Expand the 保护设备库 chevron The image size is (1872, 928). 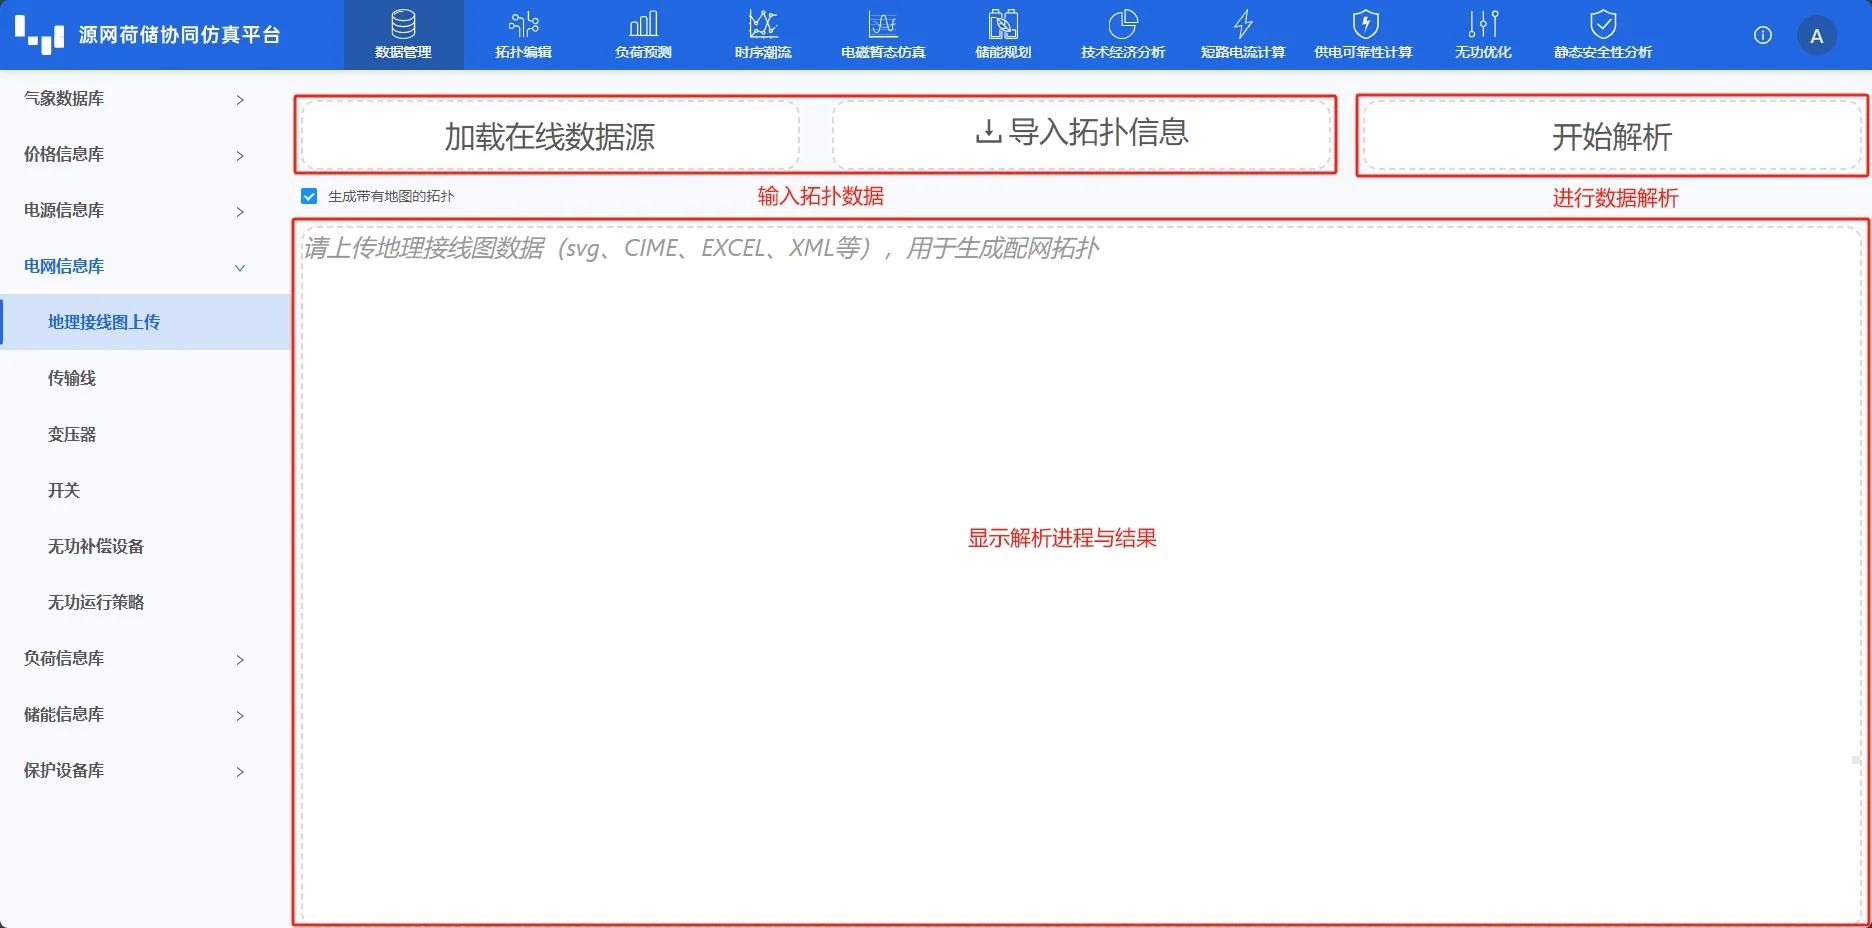tap(240, 771)
